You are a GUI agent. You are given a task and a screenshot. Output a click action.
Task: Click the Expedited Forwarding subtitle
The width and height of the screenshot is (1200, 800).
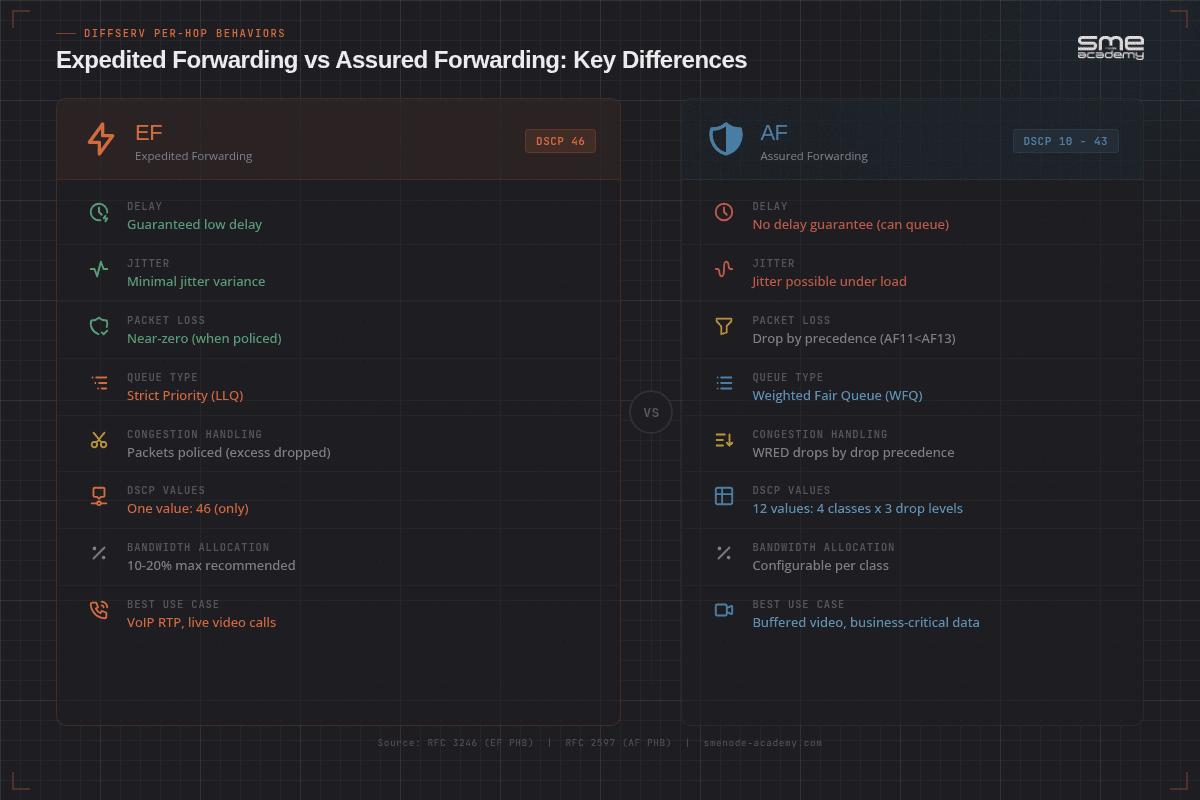coord(193,156)
